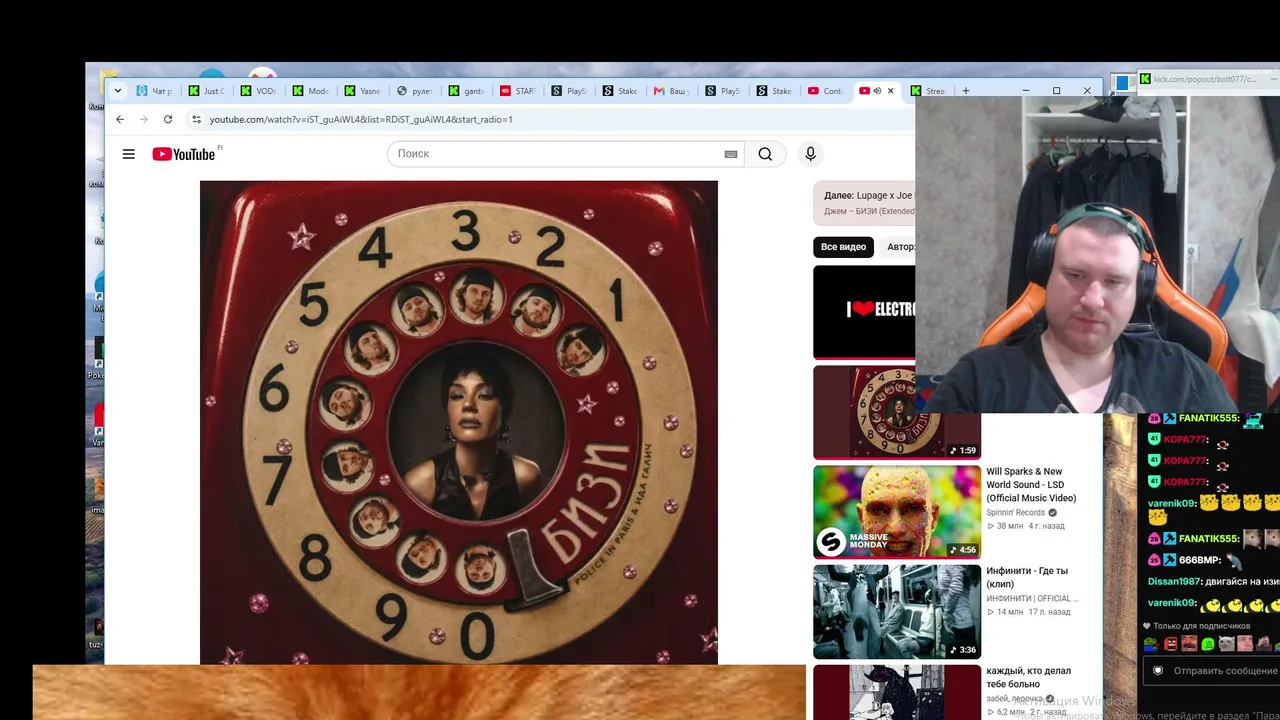Screen dimensions: 1280x720
Task: Switch to the "gantv" tab
Action: (467, 91)
